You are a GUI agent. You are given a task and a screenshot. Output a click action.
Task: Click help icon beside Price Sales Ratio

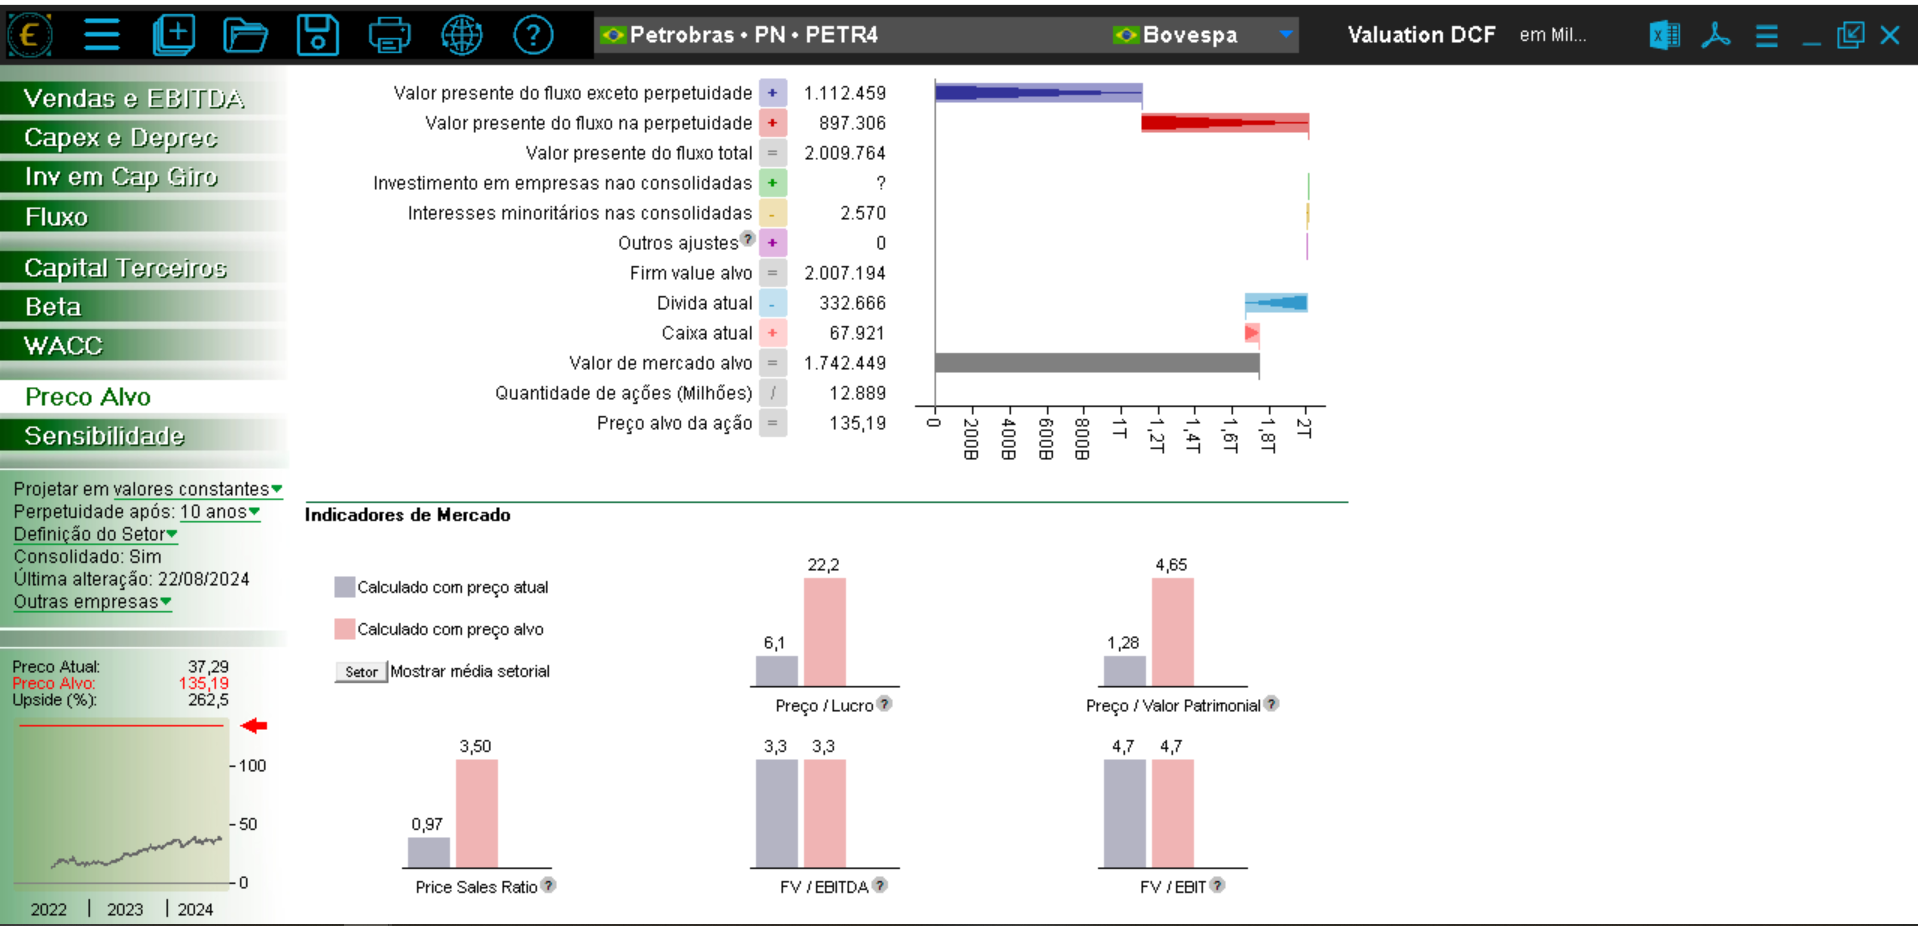548,885
